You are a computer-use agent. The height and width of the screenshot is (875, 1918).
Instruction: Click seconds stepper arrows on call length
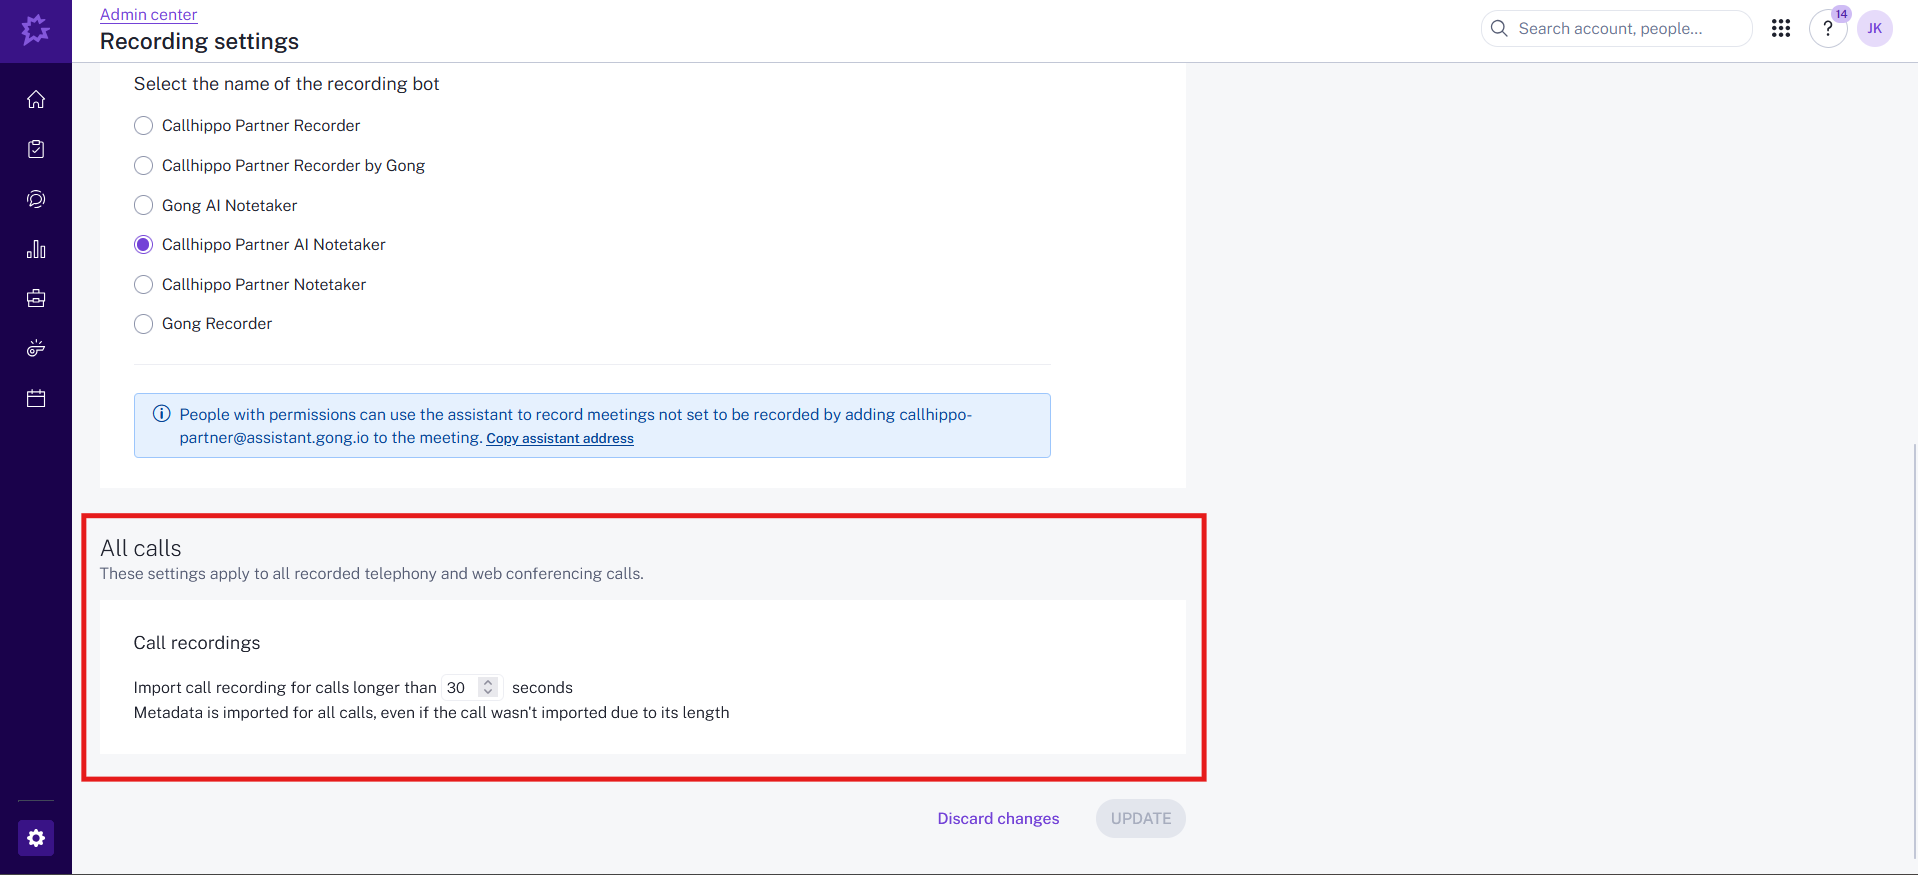point(488,687)
